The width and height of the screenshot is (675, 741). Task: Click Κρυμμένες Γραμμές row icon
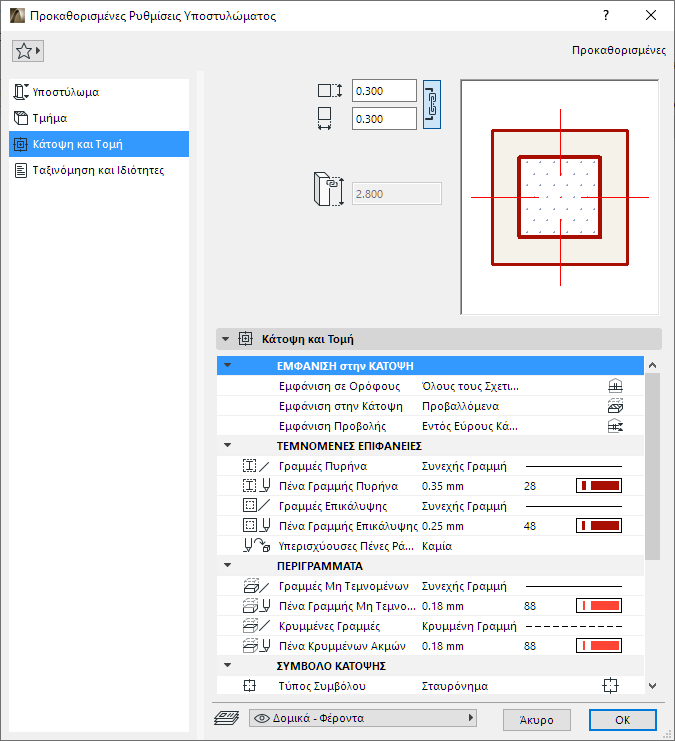(x=256, y=626)
